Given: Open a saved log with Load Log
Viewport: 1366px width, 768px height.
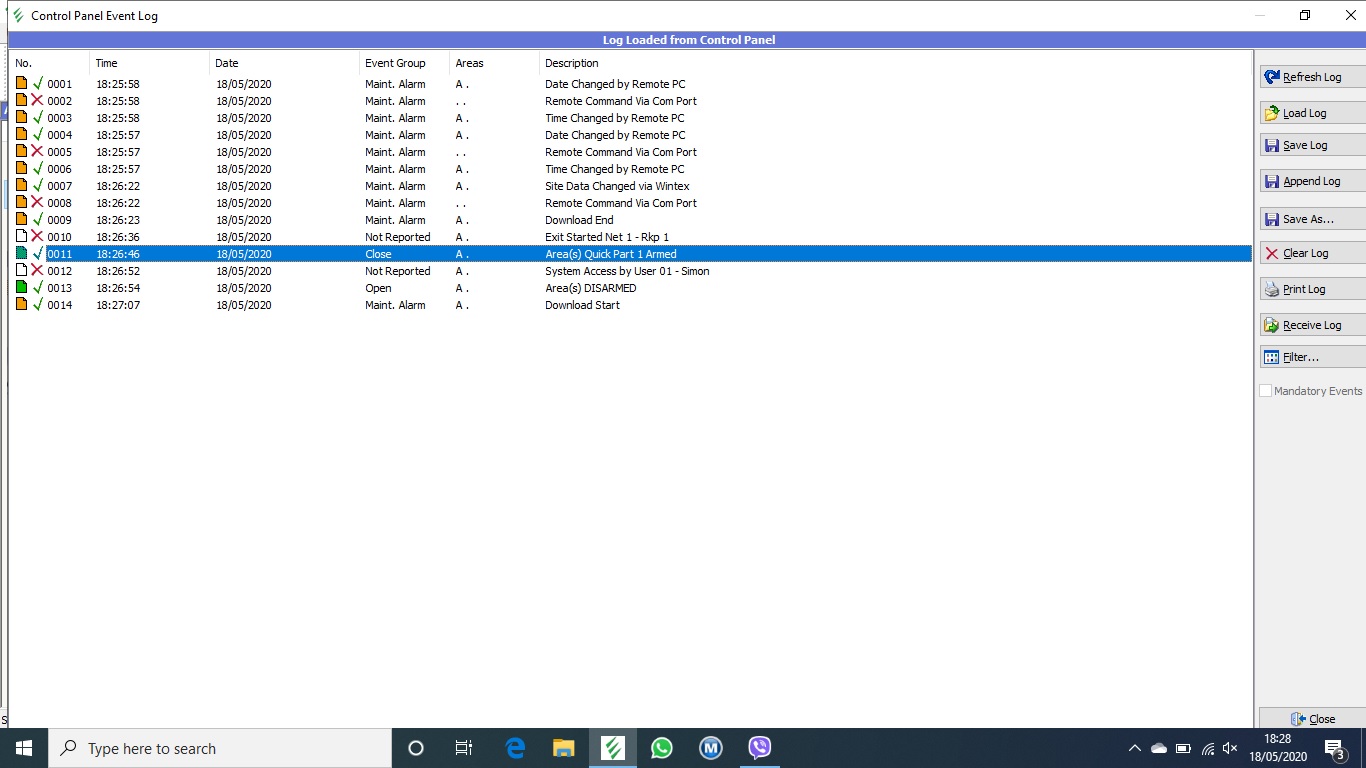Looking at the screenshot, I should (x=1311, y=113).
